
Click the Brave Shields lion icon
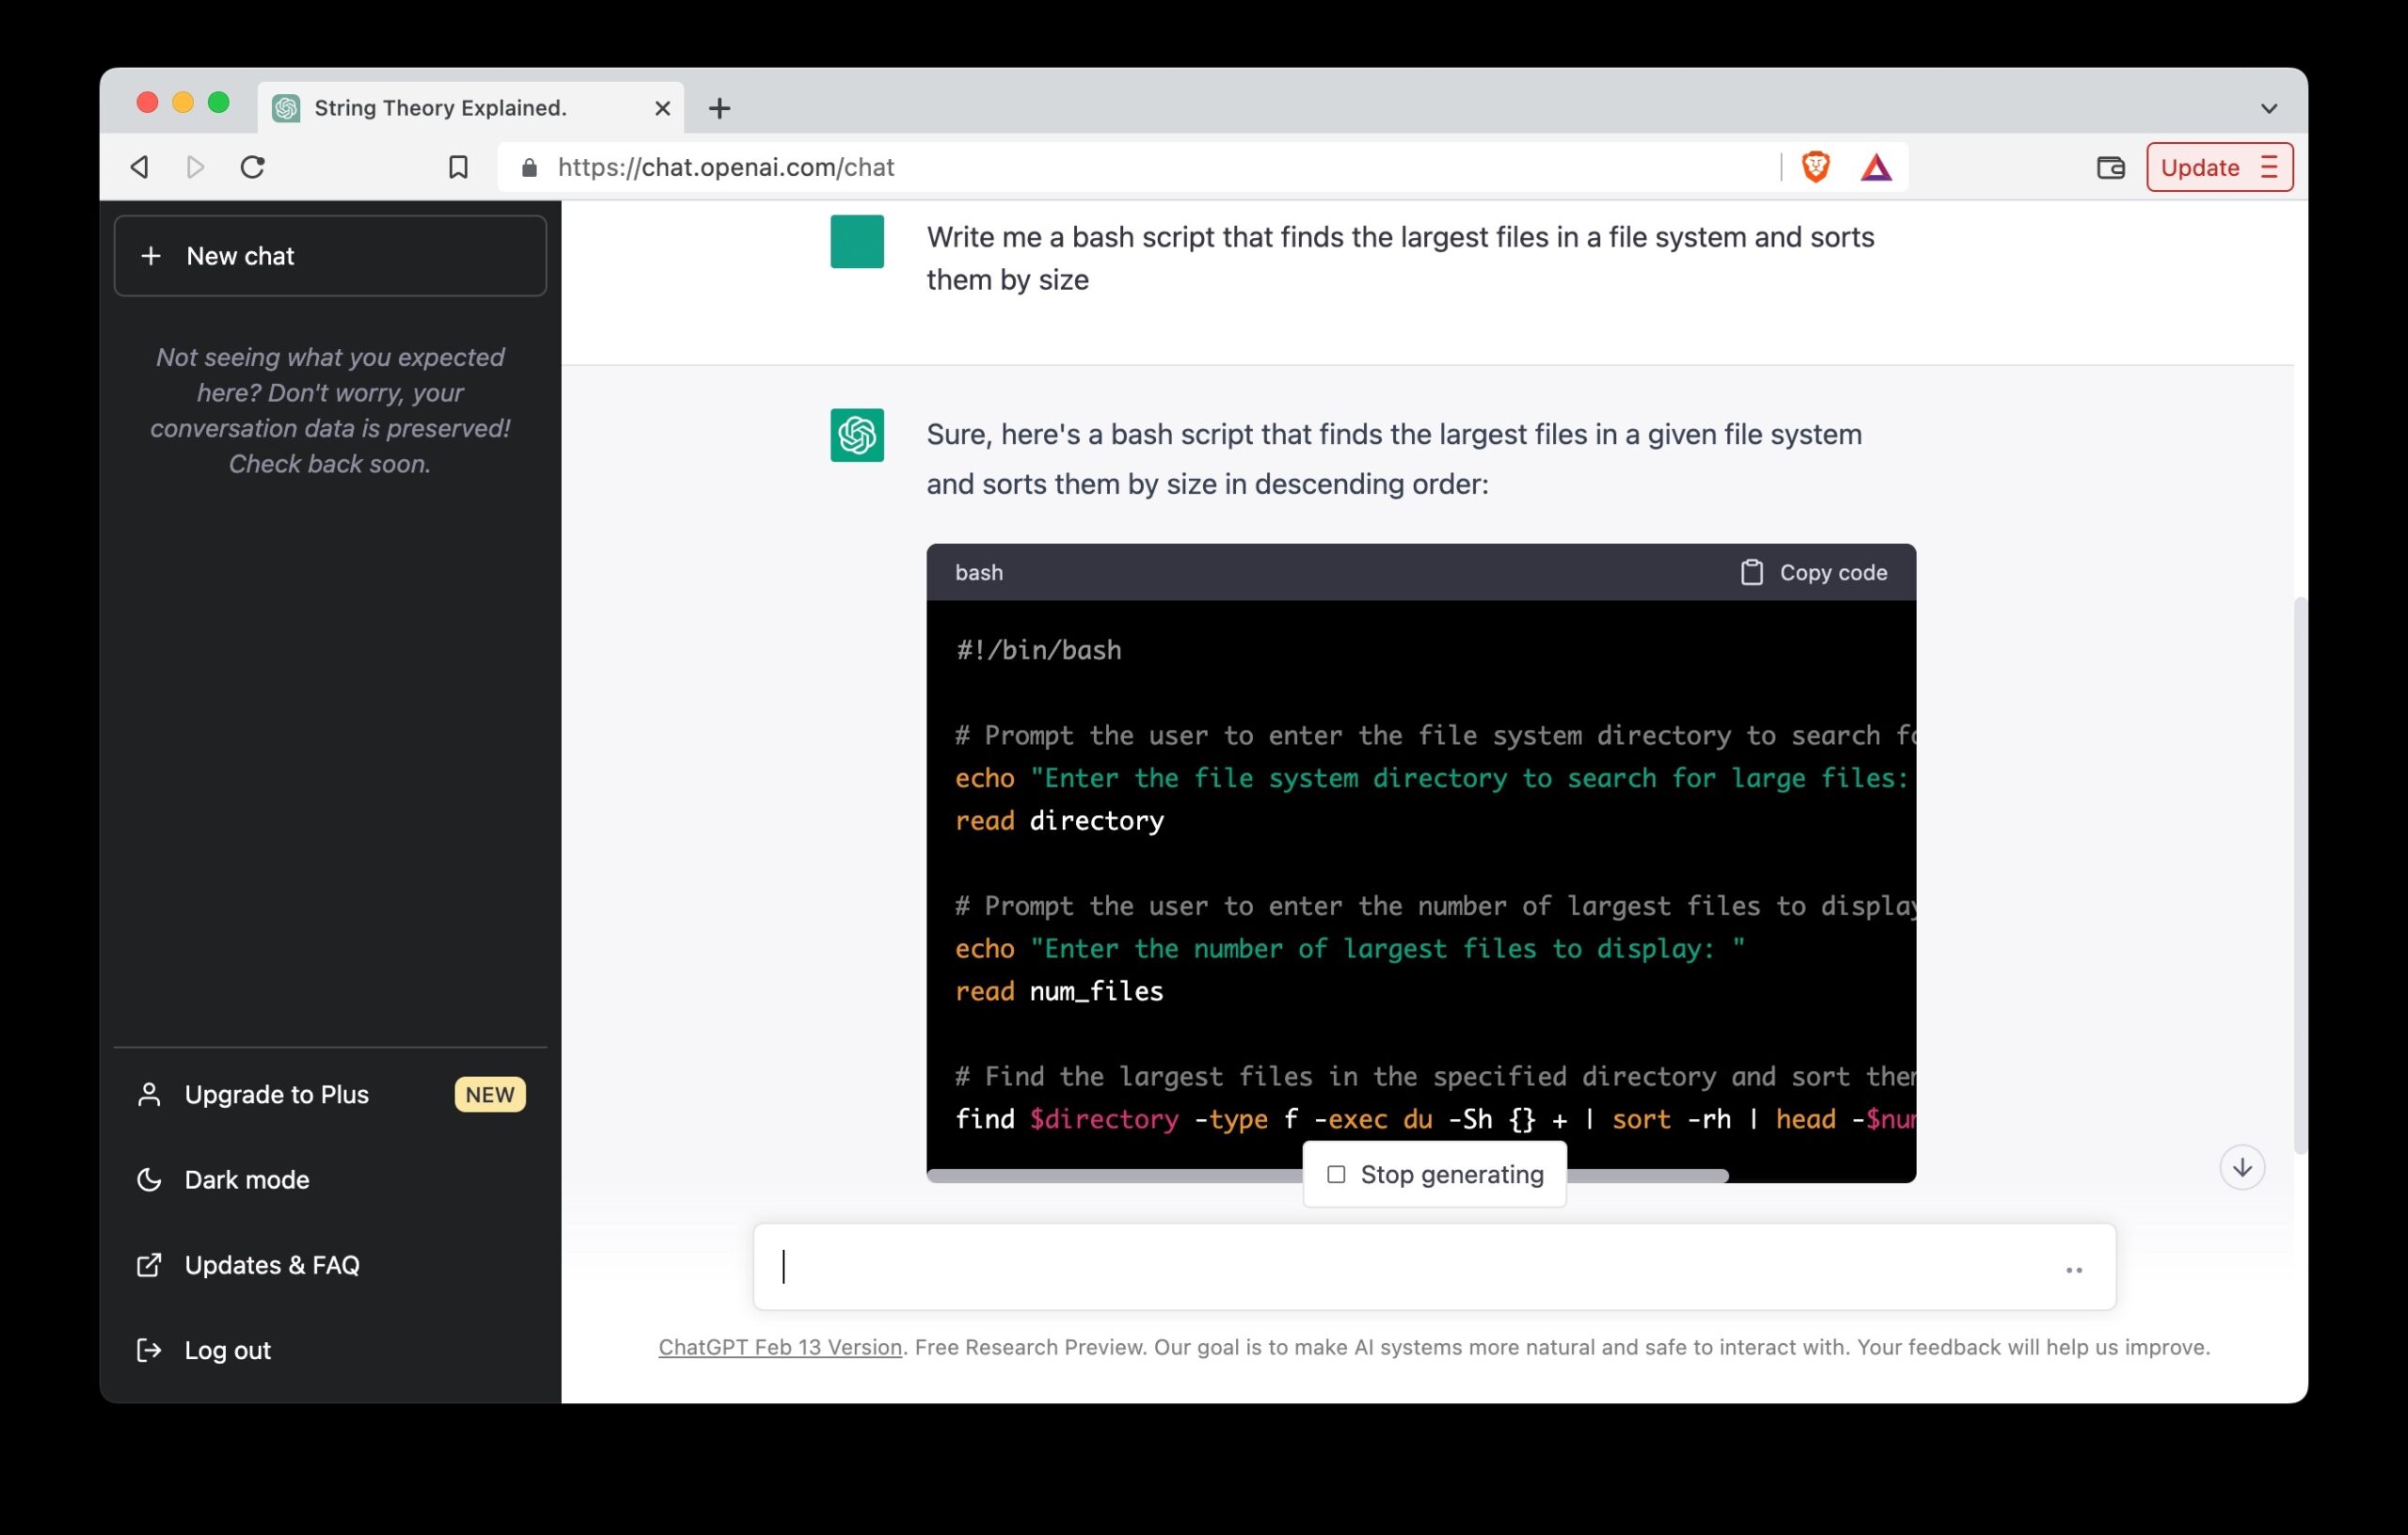[1815, 167]
